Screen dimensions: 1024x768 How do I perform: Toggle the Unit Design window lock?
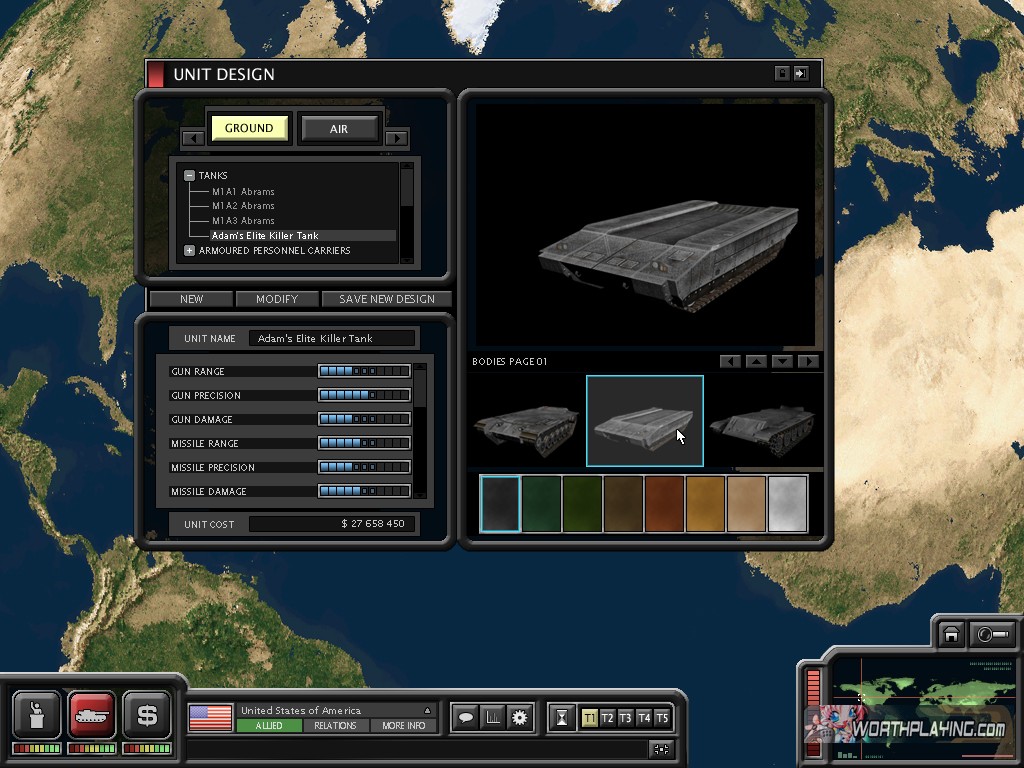[782, 73]
